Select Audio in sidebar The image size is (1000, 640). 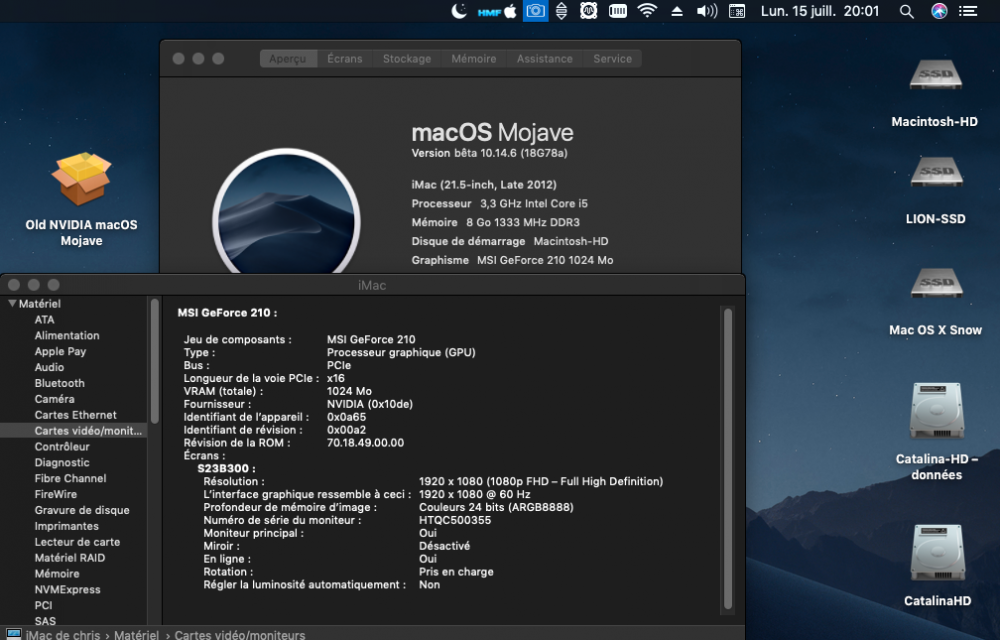click(49, 367)
